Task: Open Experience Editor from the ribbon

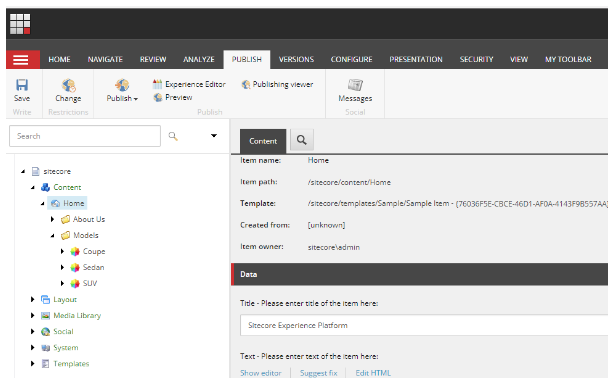Action: click(189, 84)
